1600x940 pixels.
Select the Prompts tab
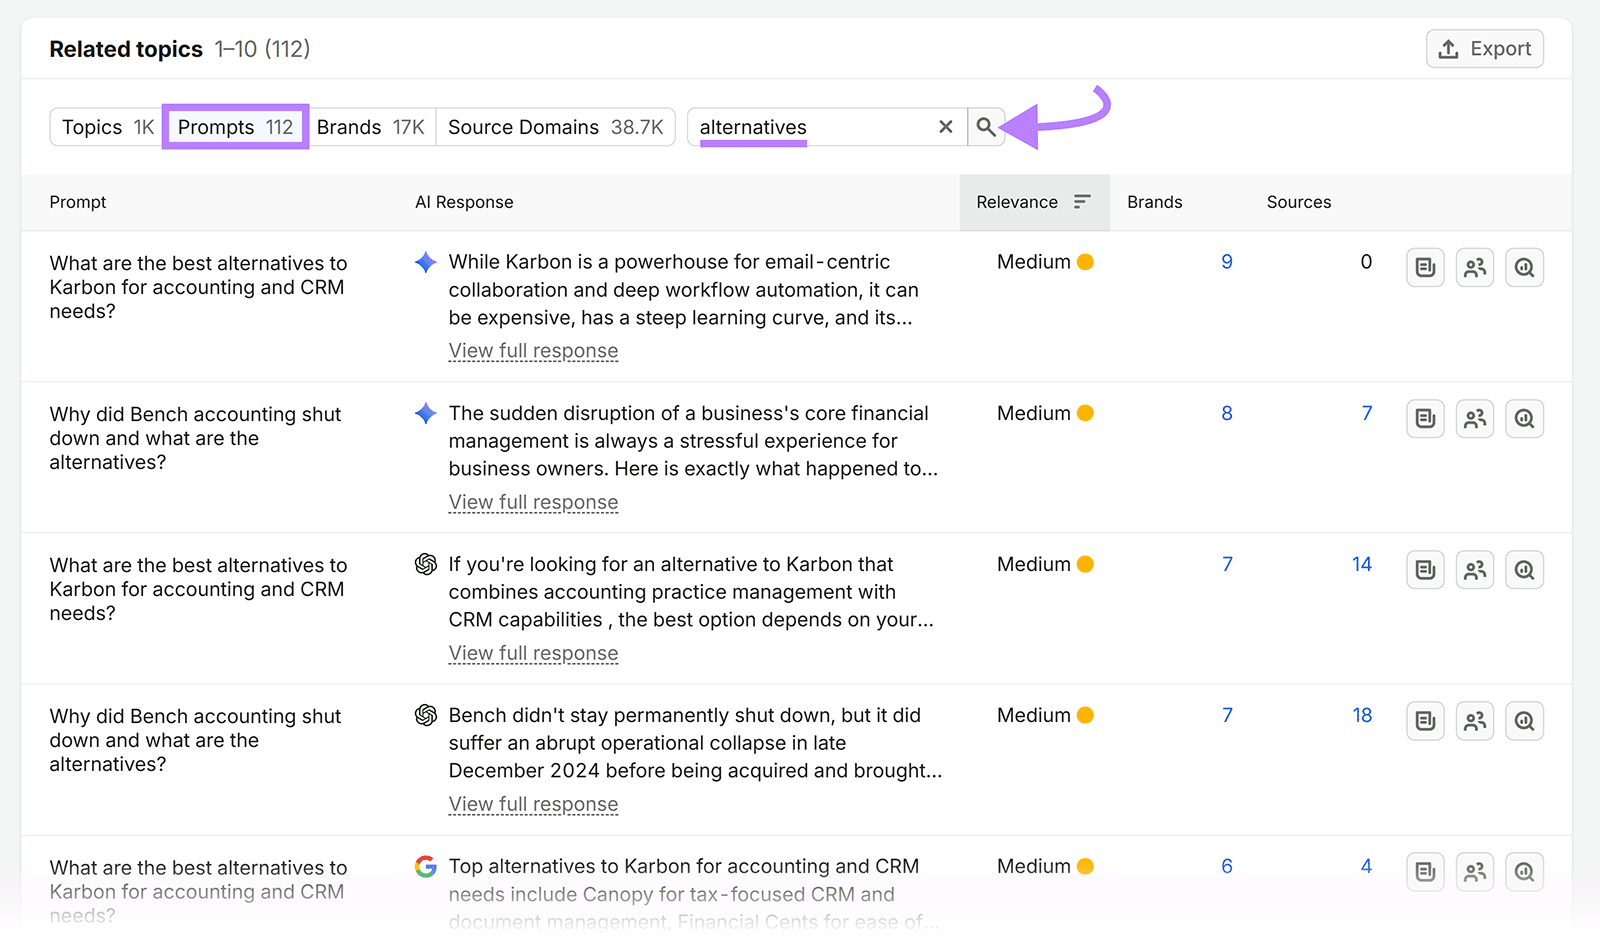235,127
